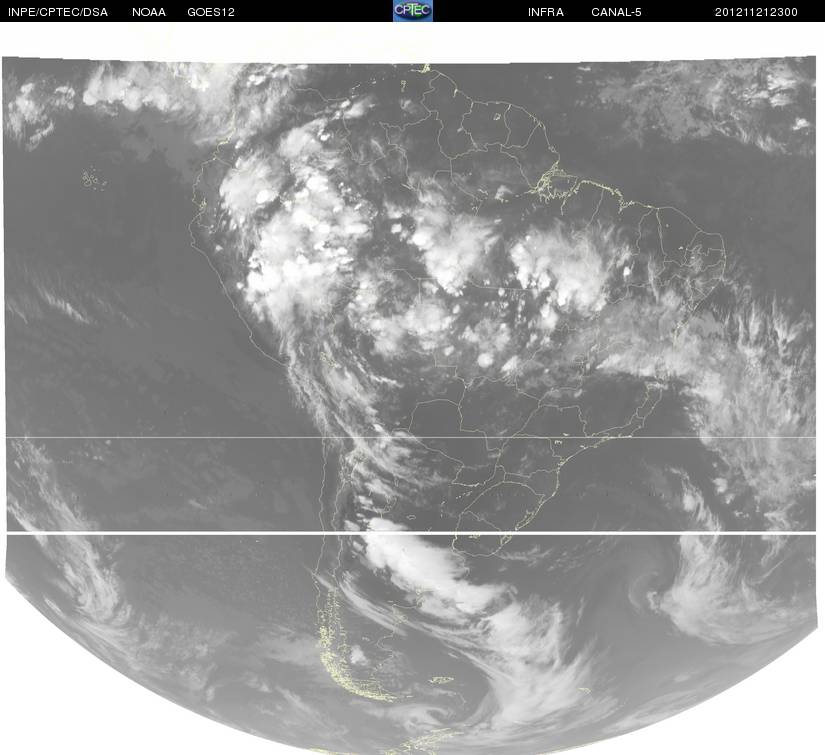Click the CANAL-5 label
The width and height of the screenshot is (825, 755).
point(616,12)
